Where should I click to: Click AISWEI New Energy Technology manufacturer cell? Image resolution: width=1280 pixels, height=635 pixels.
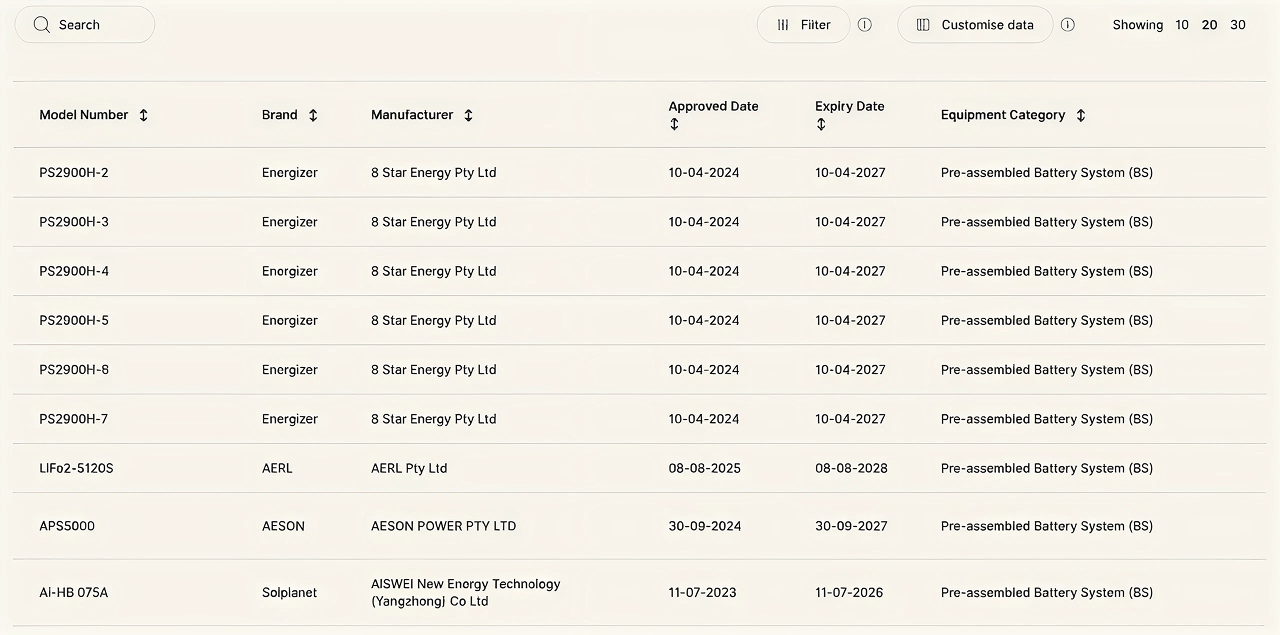(x=466, y=593)
